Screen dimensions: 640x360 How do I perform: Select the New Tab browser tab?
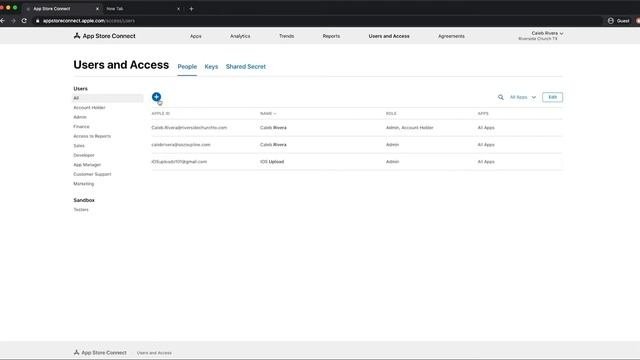tap(143, 9)
